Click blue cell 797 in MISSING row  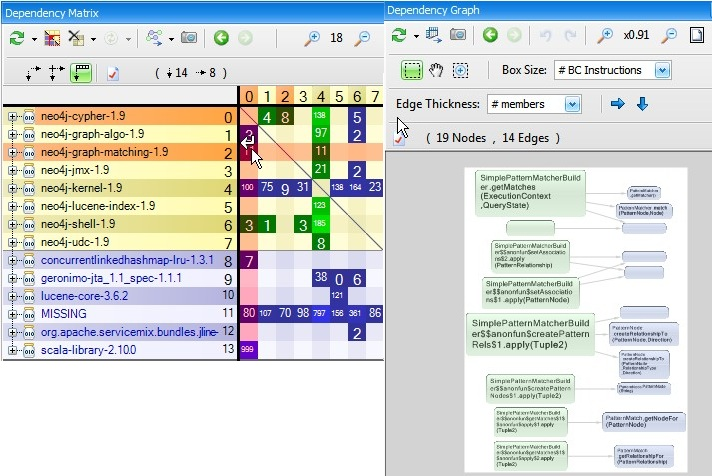click(x=321, y=314)
